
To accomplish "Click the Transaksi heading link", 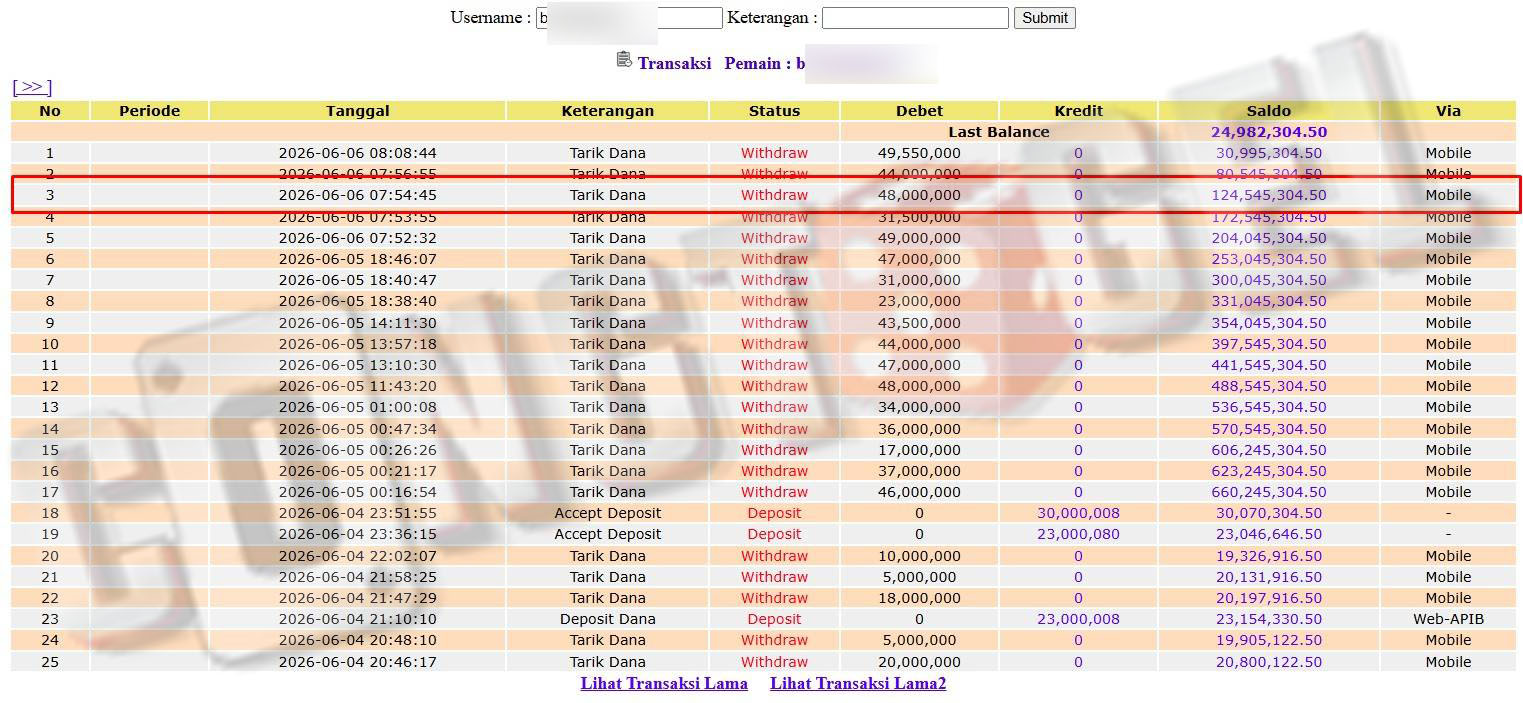I will pos(674,63).
